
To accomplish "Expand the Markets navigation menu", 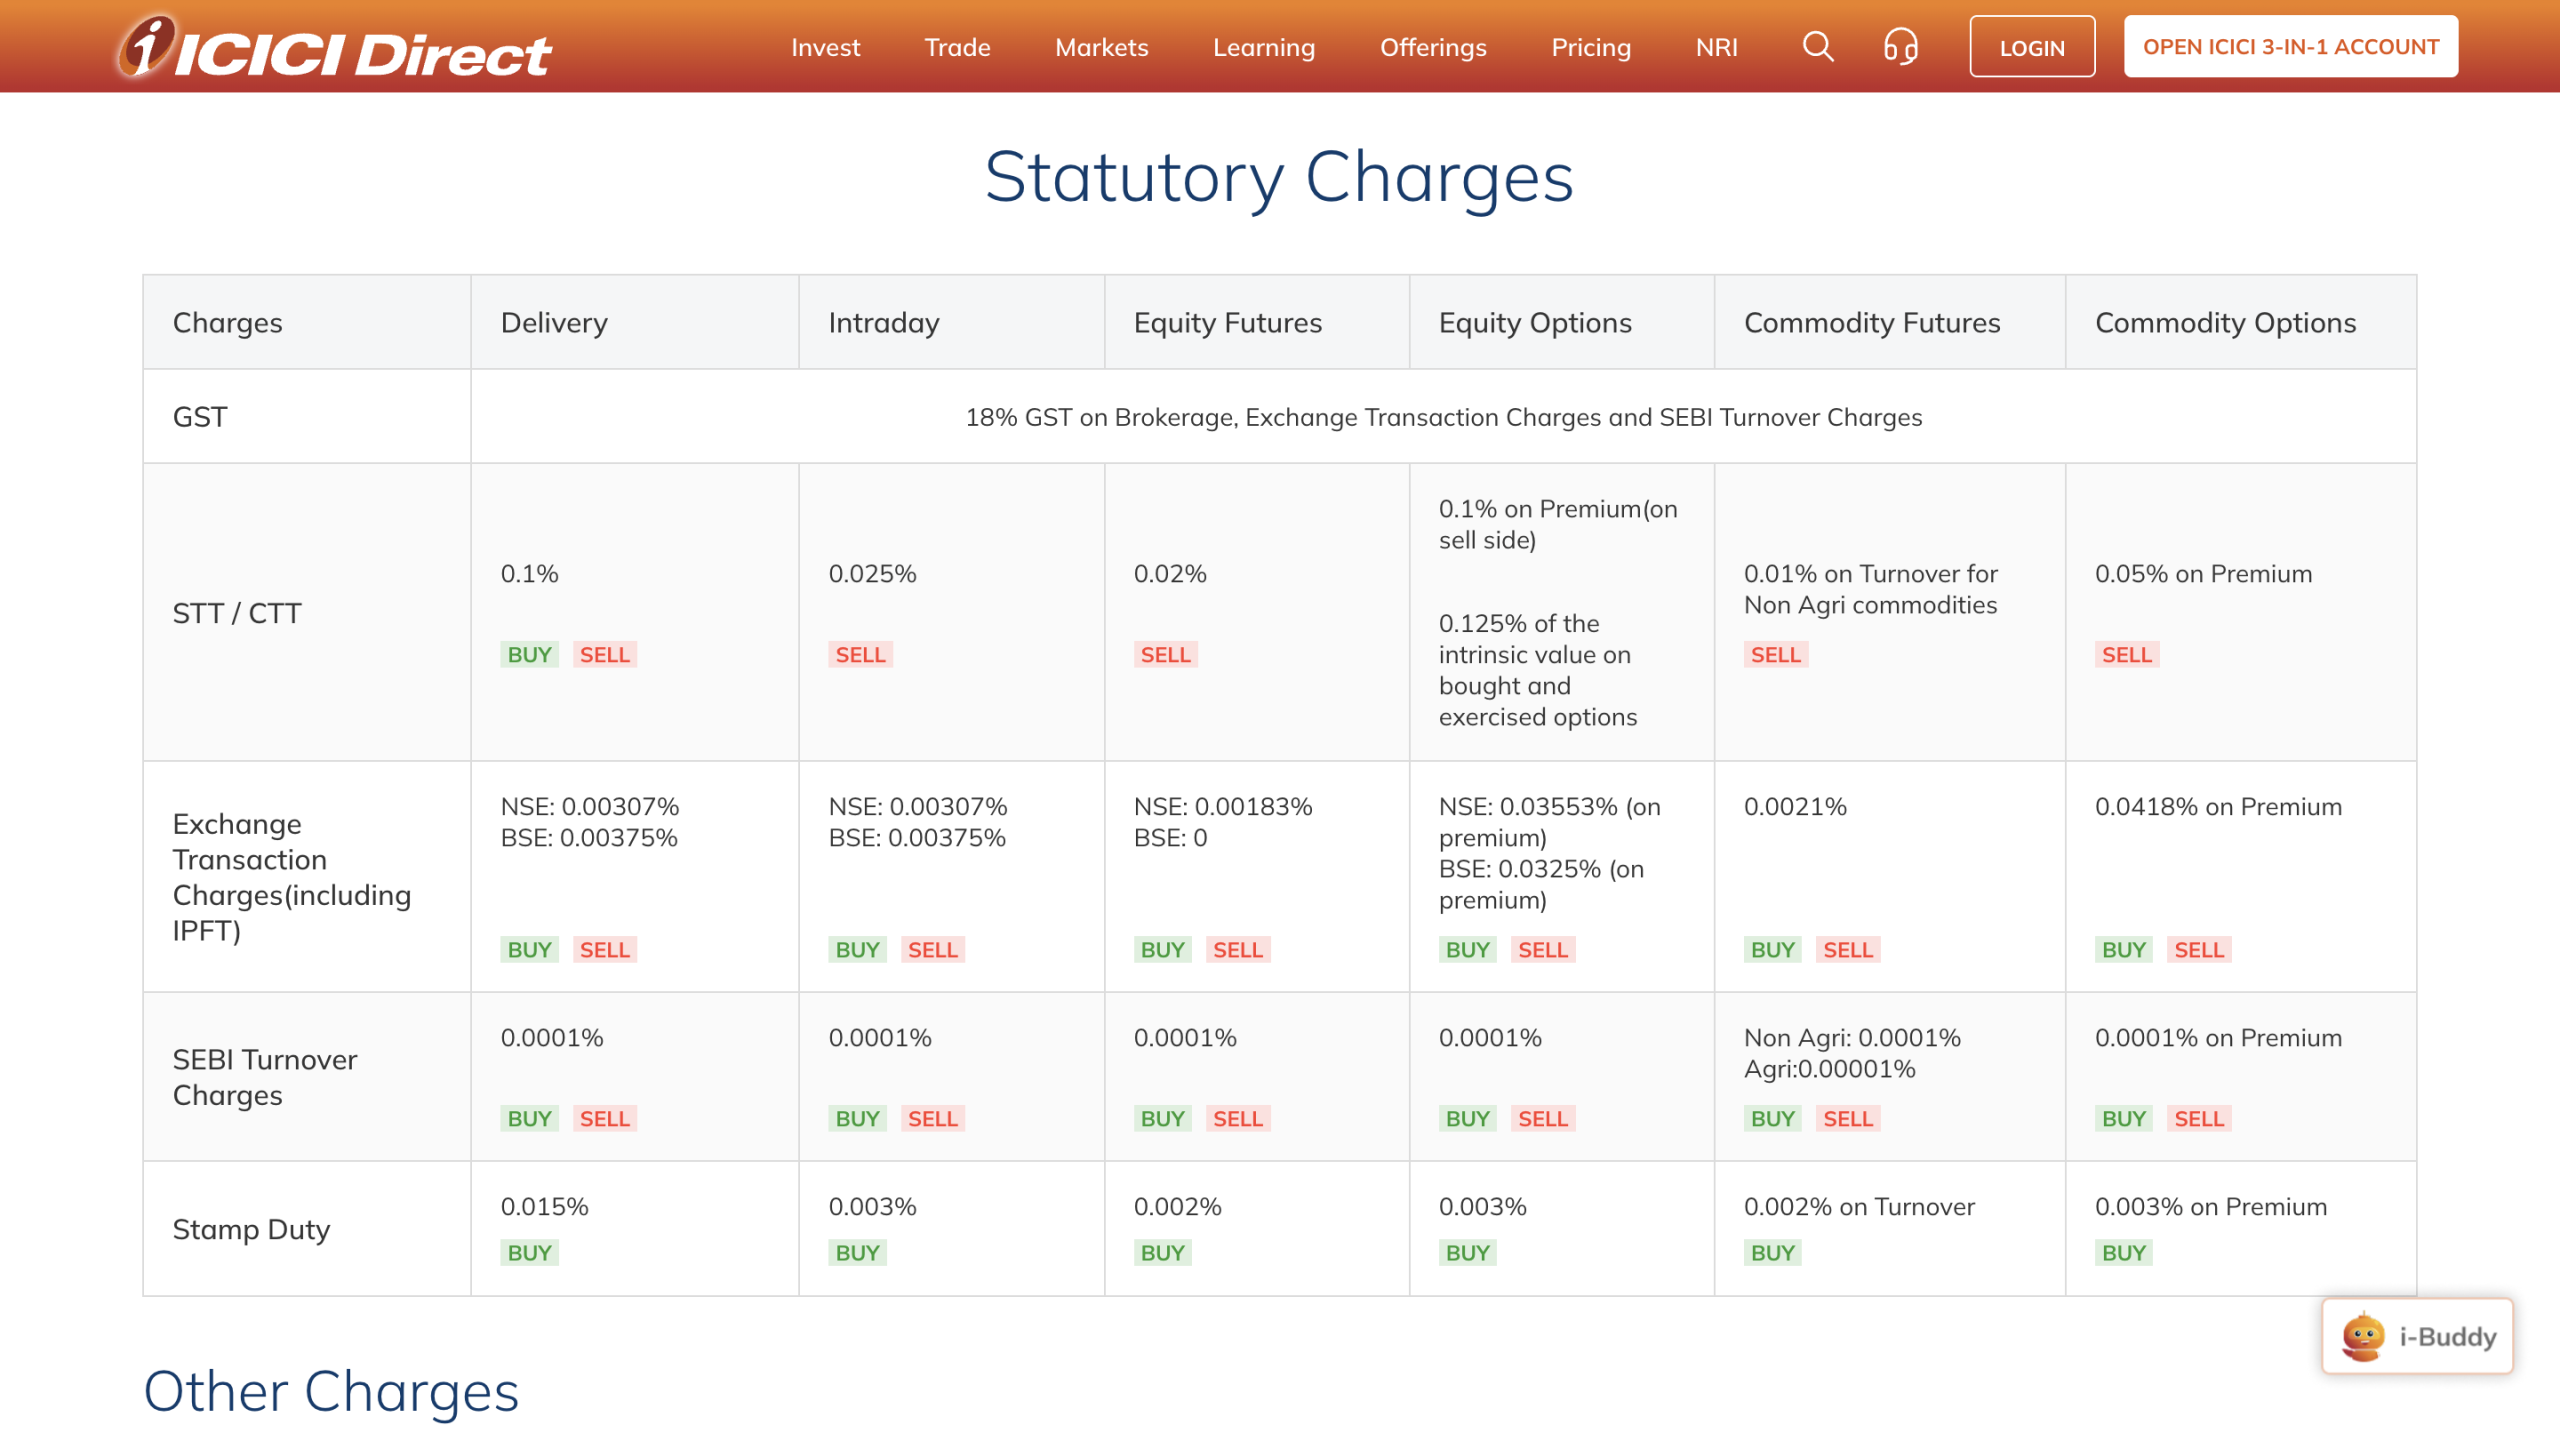I will tap(1101, 47).
